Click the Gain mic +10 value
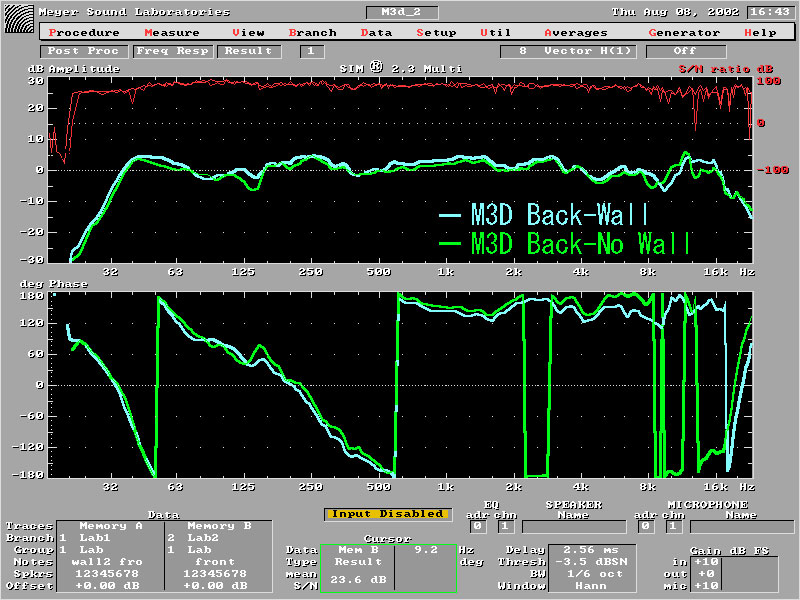Viewport: 800px width, 600px height. click(706, 586)
